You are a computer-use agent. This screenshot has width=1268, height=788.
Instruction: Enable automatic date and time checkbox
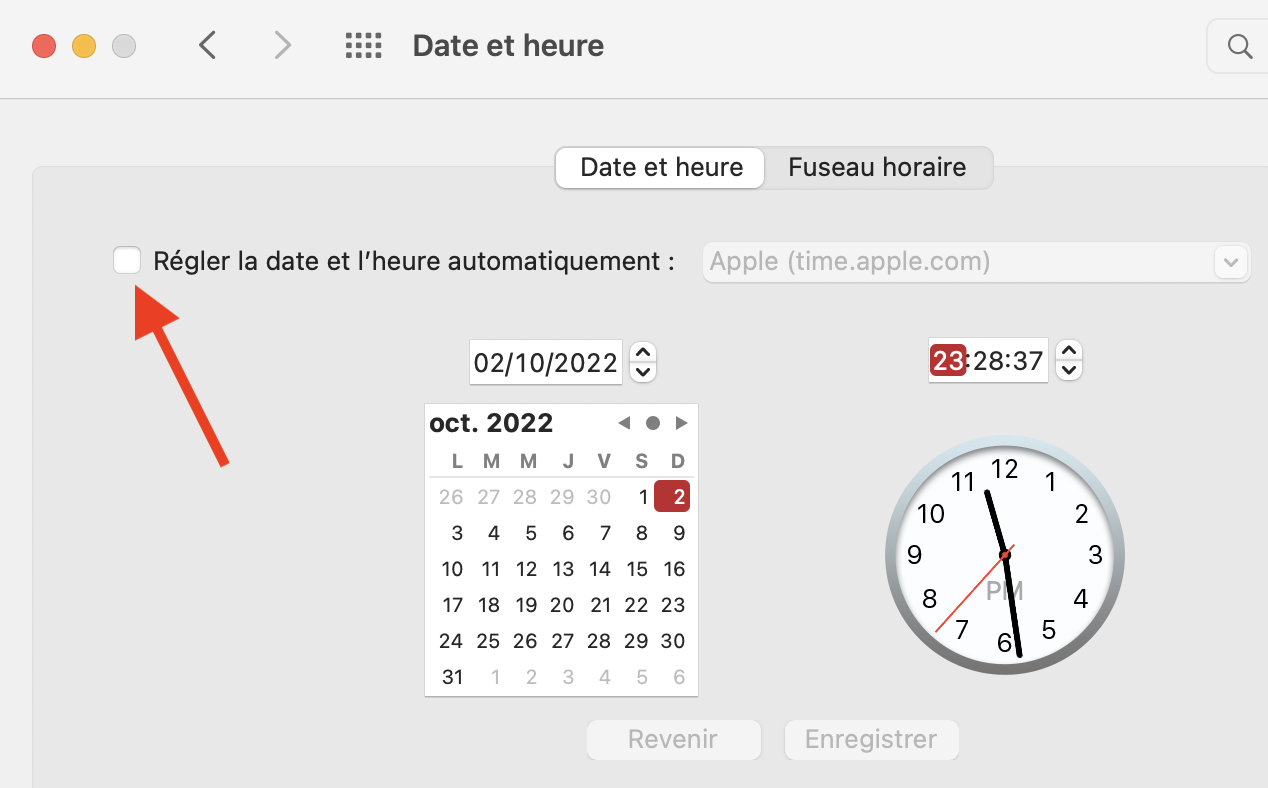tap(127, 261)
